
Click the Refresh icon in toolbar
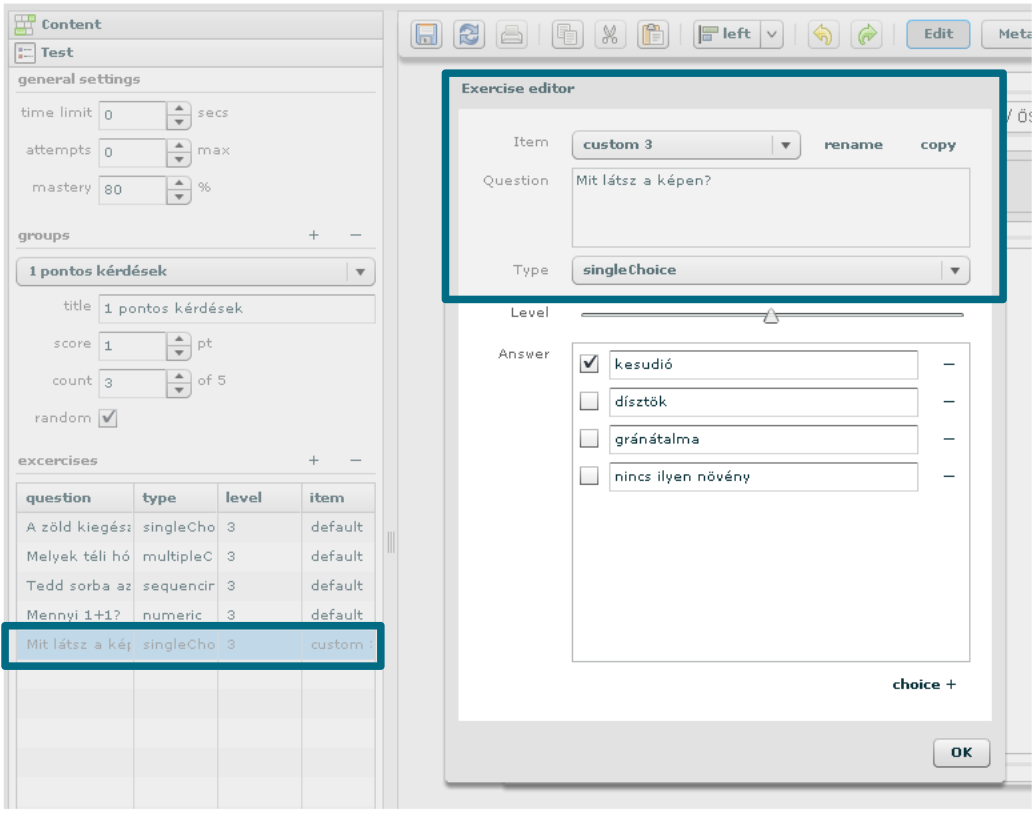469,35
